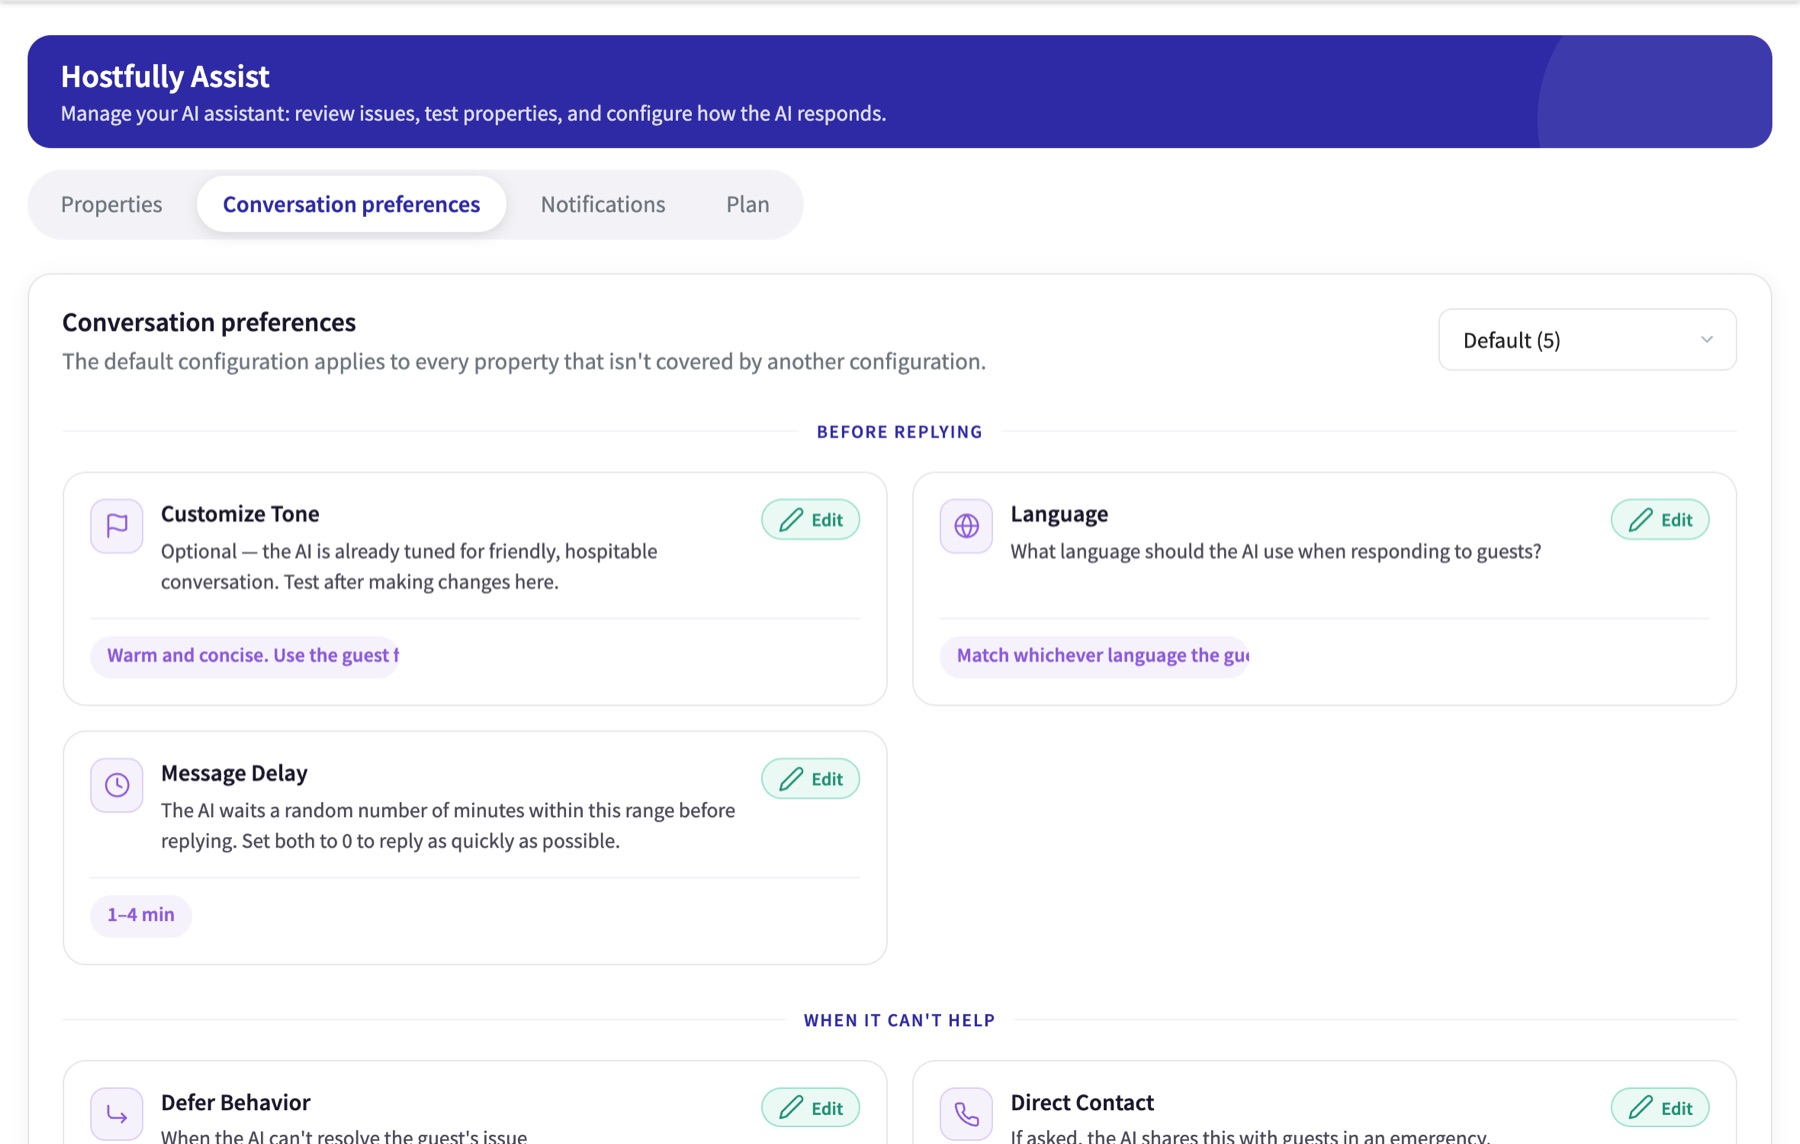Click the 'Match whichever language' chip
1800x1144 pixels.
1095,656
